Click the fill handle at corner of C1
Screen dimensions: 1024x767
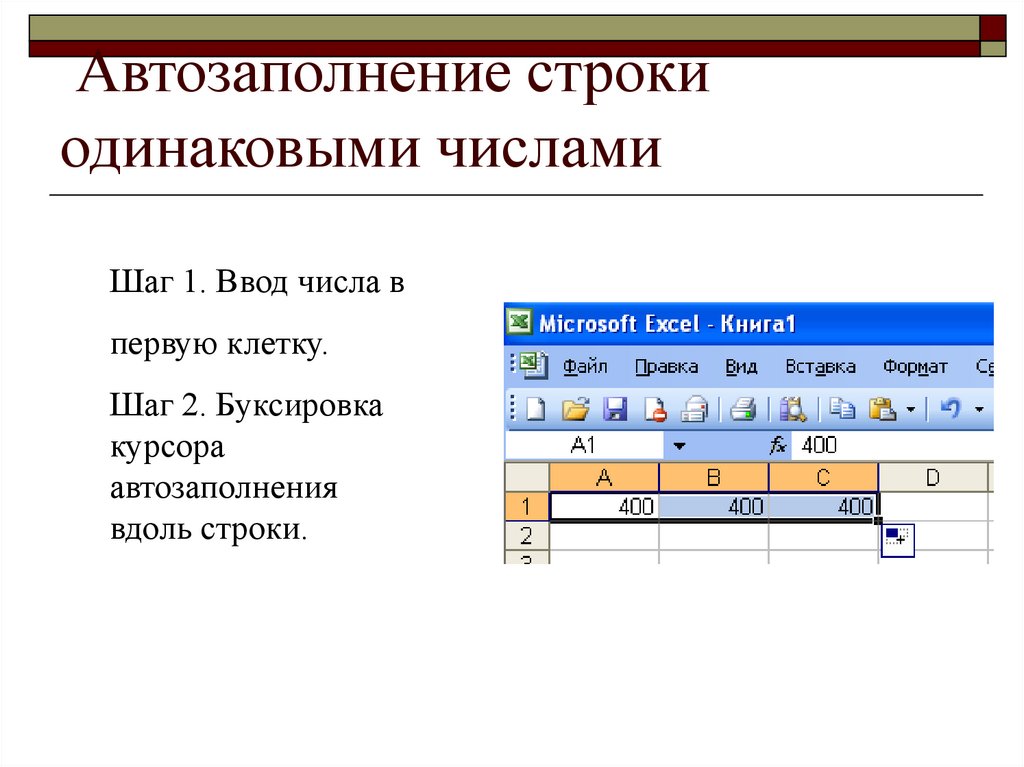tap(878, 521)
